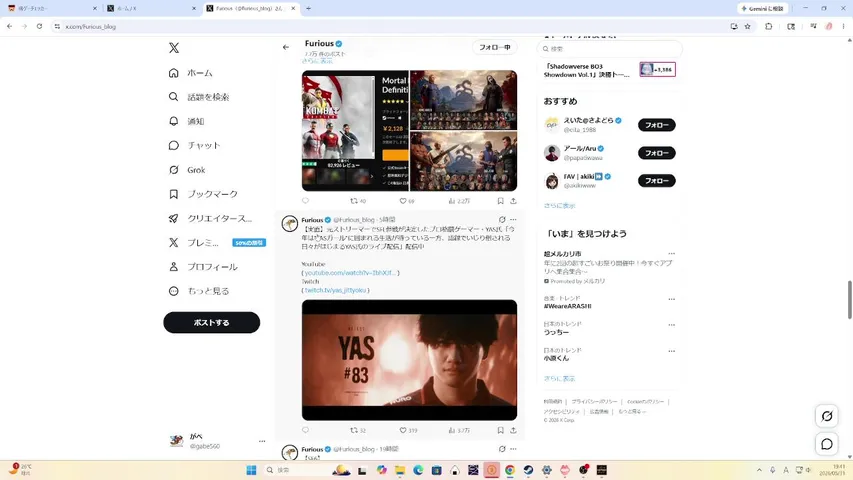Open more options on the 19時間 post
This screenshot has height=480, width=853.
coord(513,449)
